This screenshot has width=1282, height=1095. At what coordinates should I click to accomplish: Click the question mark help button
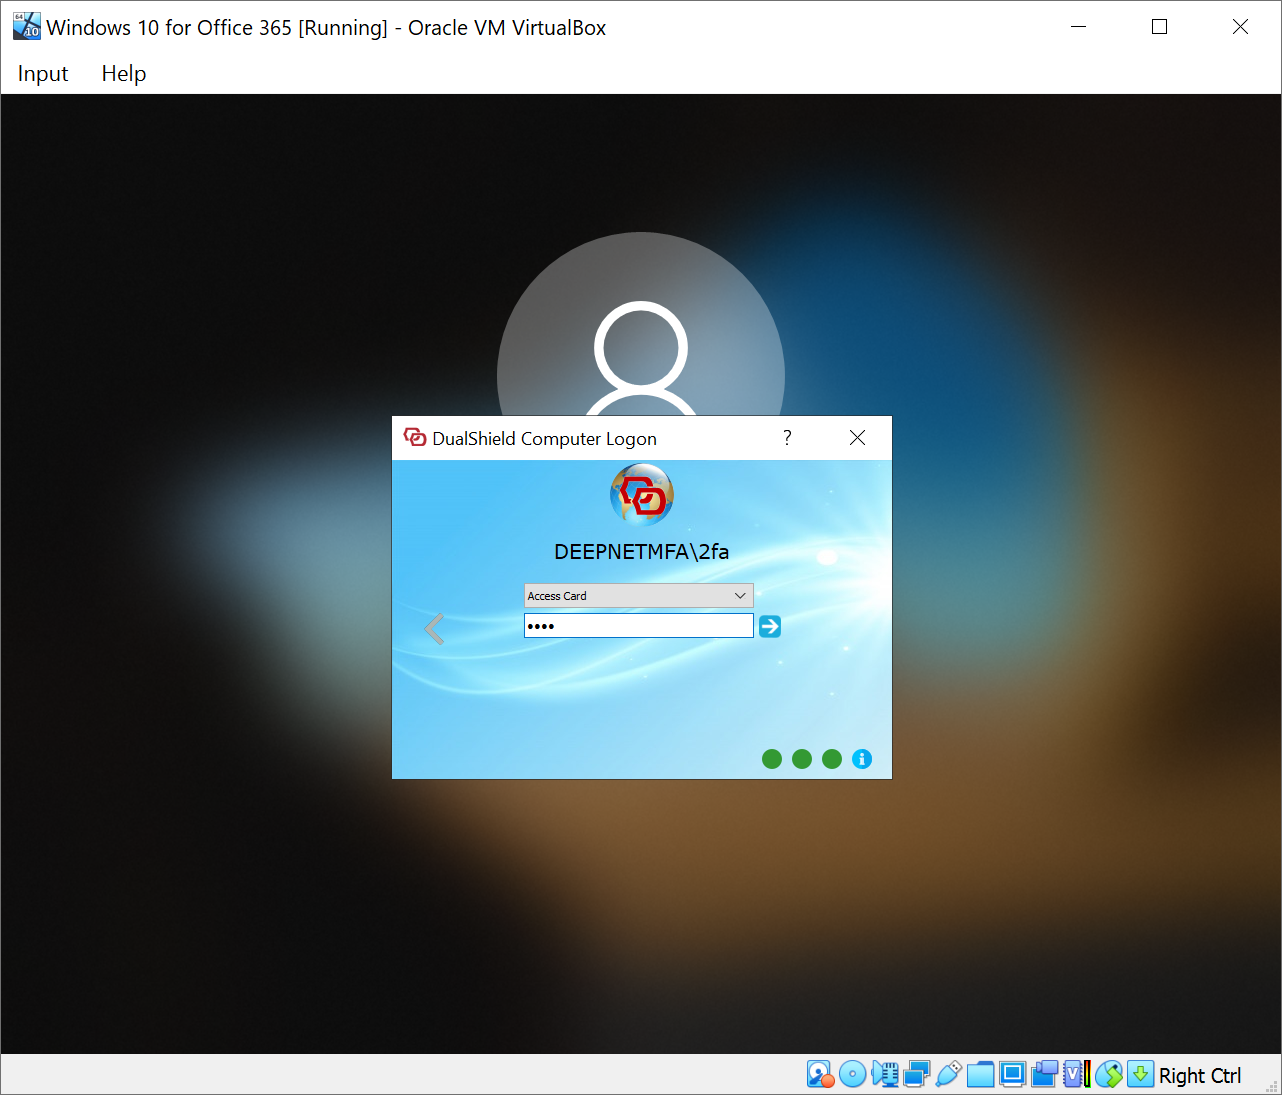(787, 437)
